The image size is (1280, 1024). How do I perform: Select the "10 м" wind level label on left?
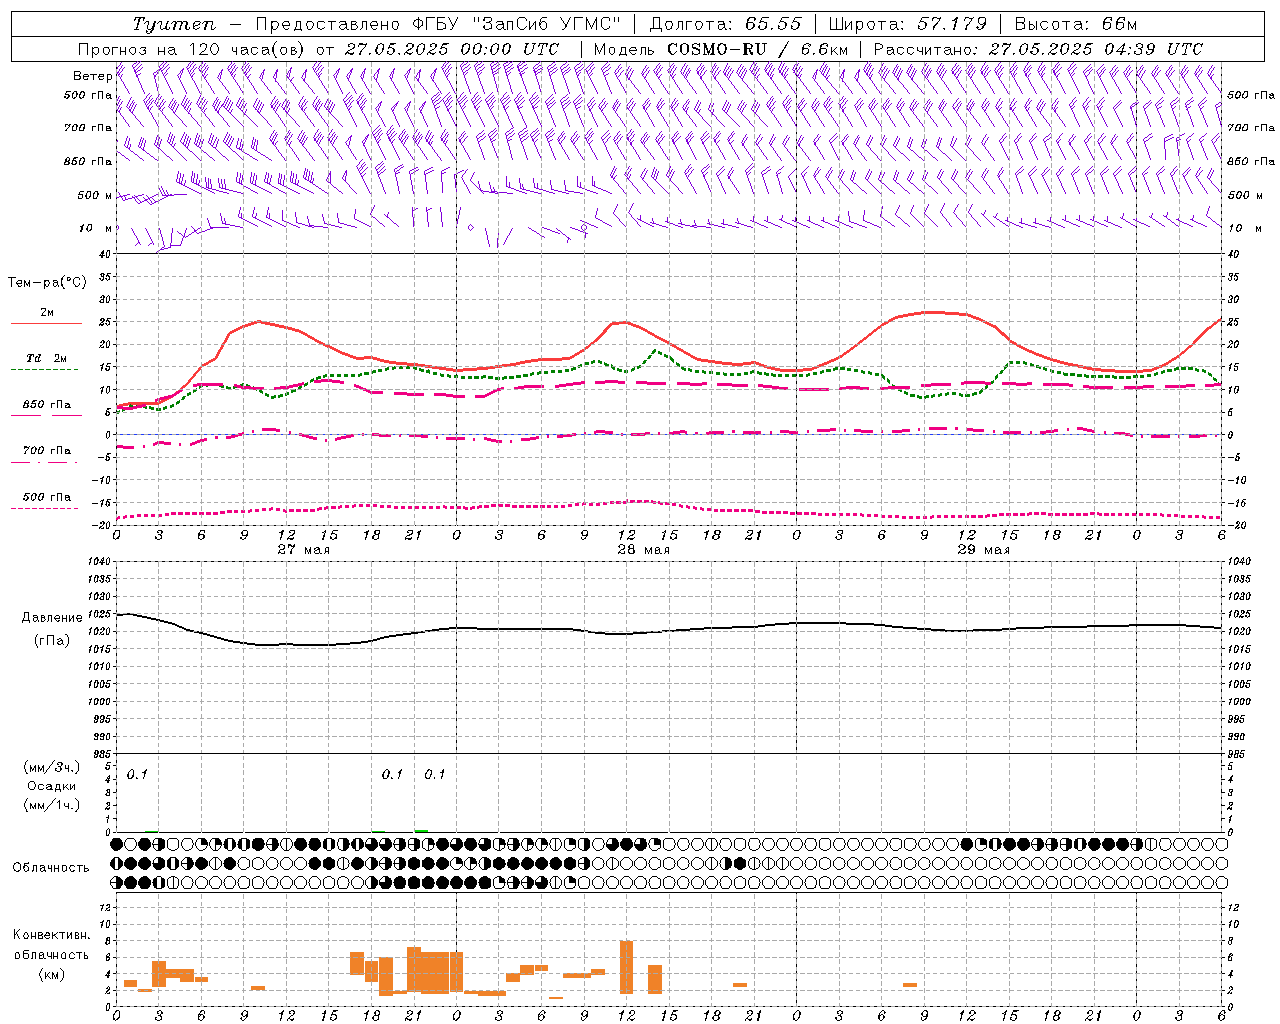coord(96,228)
